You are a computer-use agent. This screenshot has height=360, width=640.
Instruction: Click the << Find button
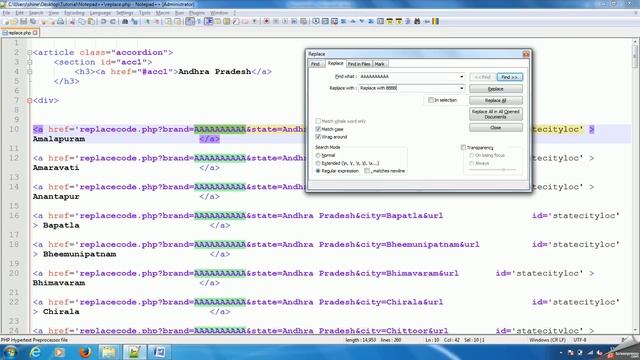(x=482, y=77)
